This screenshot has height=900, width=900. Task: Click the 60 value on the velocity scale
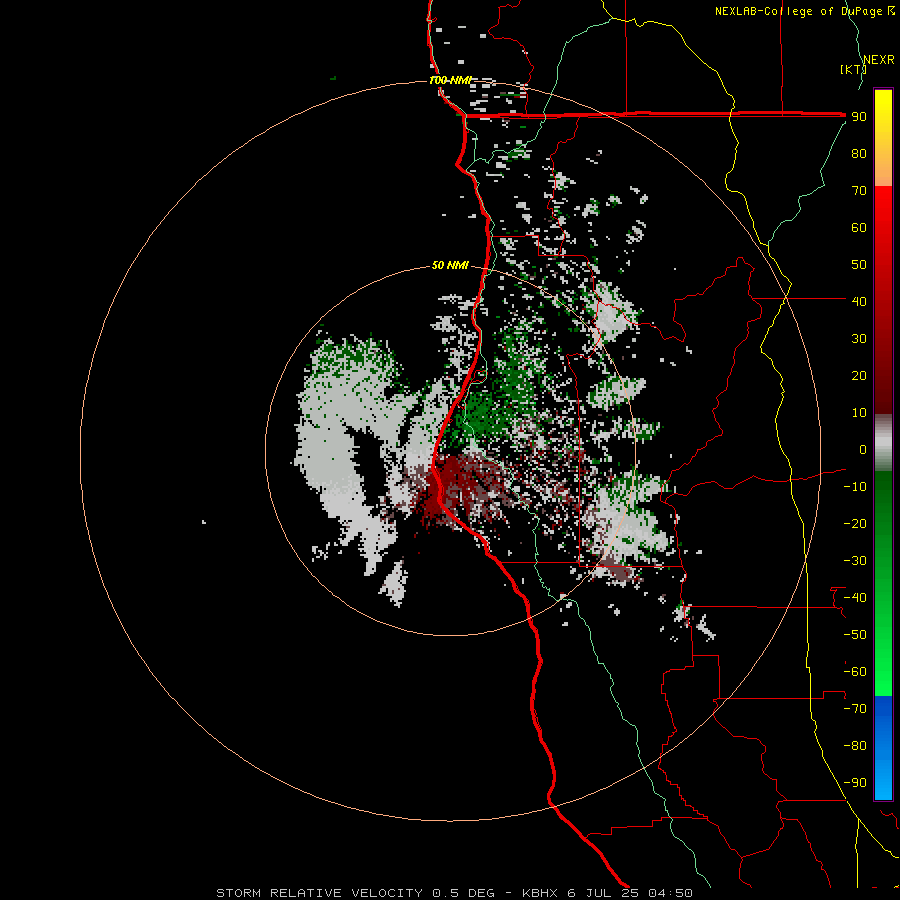[859, 227]
